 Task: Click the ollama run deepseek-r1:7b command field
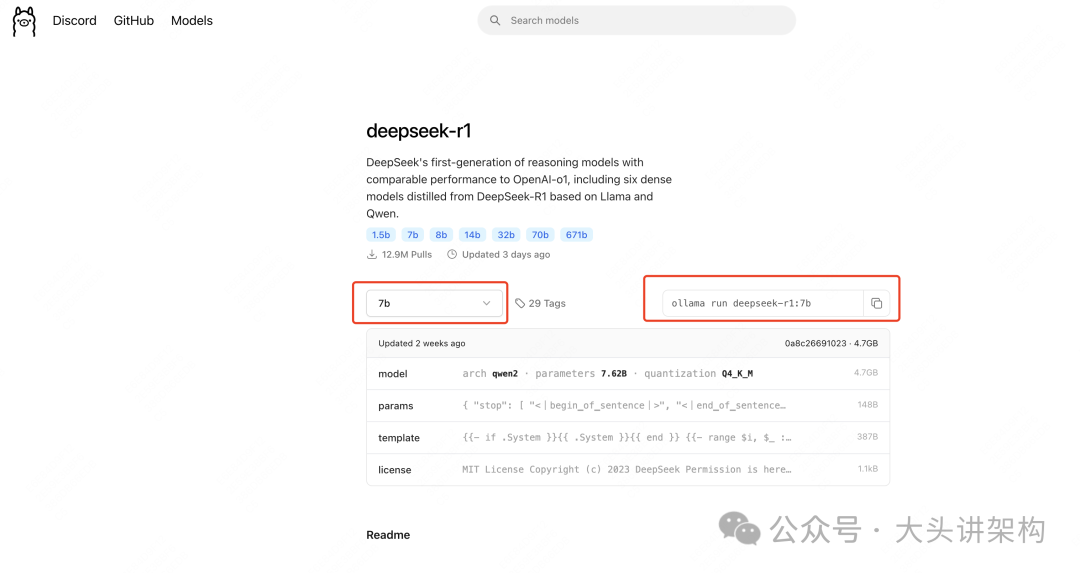point(762,303)
